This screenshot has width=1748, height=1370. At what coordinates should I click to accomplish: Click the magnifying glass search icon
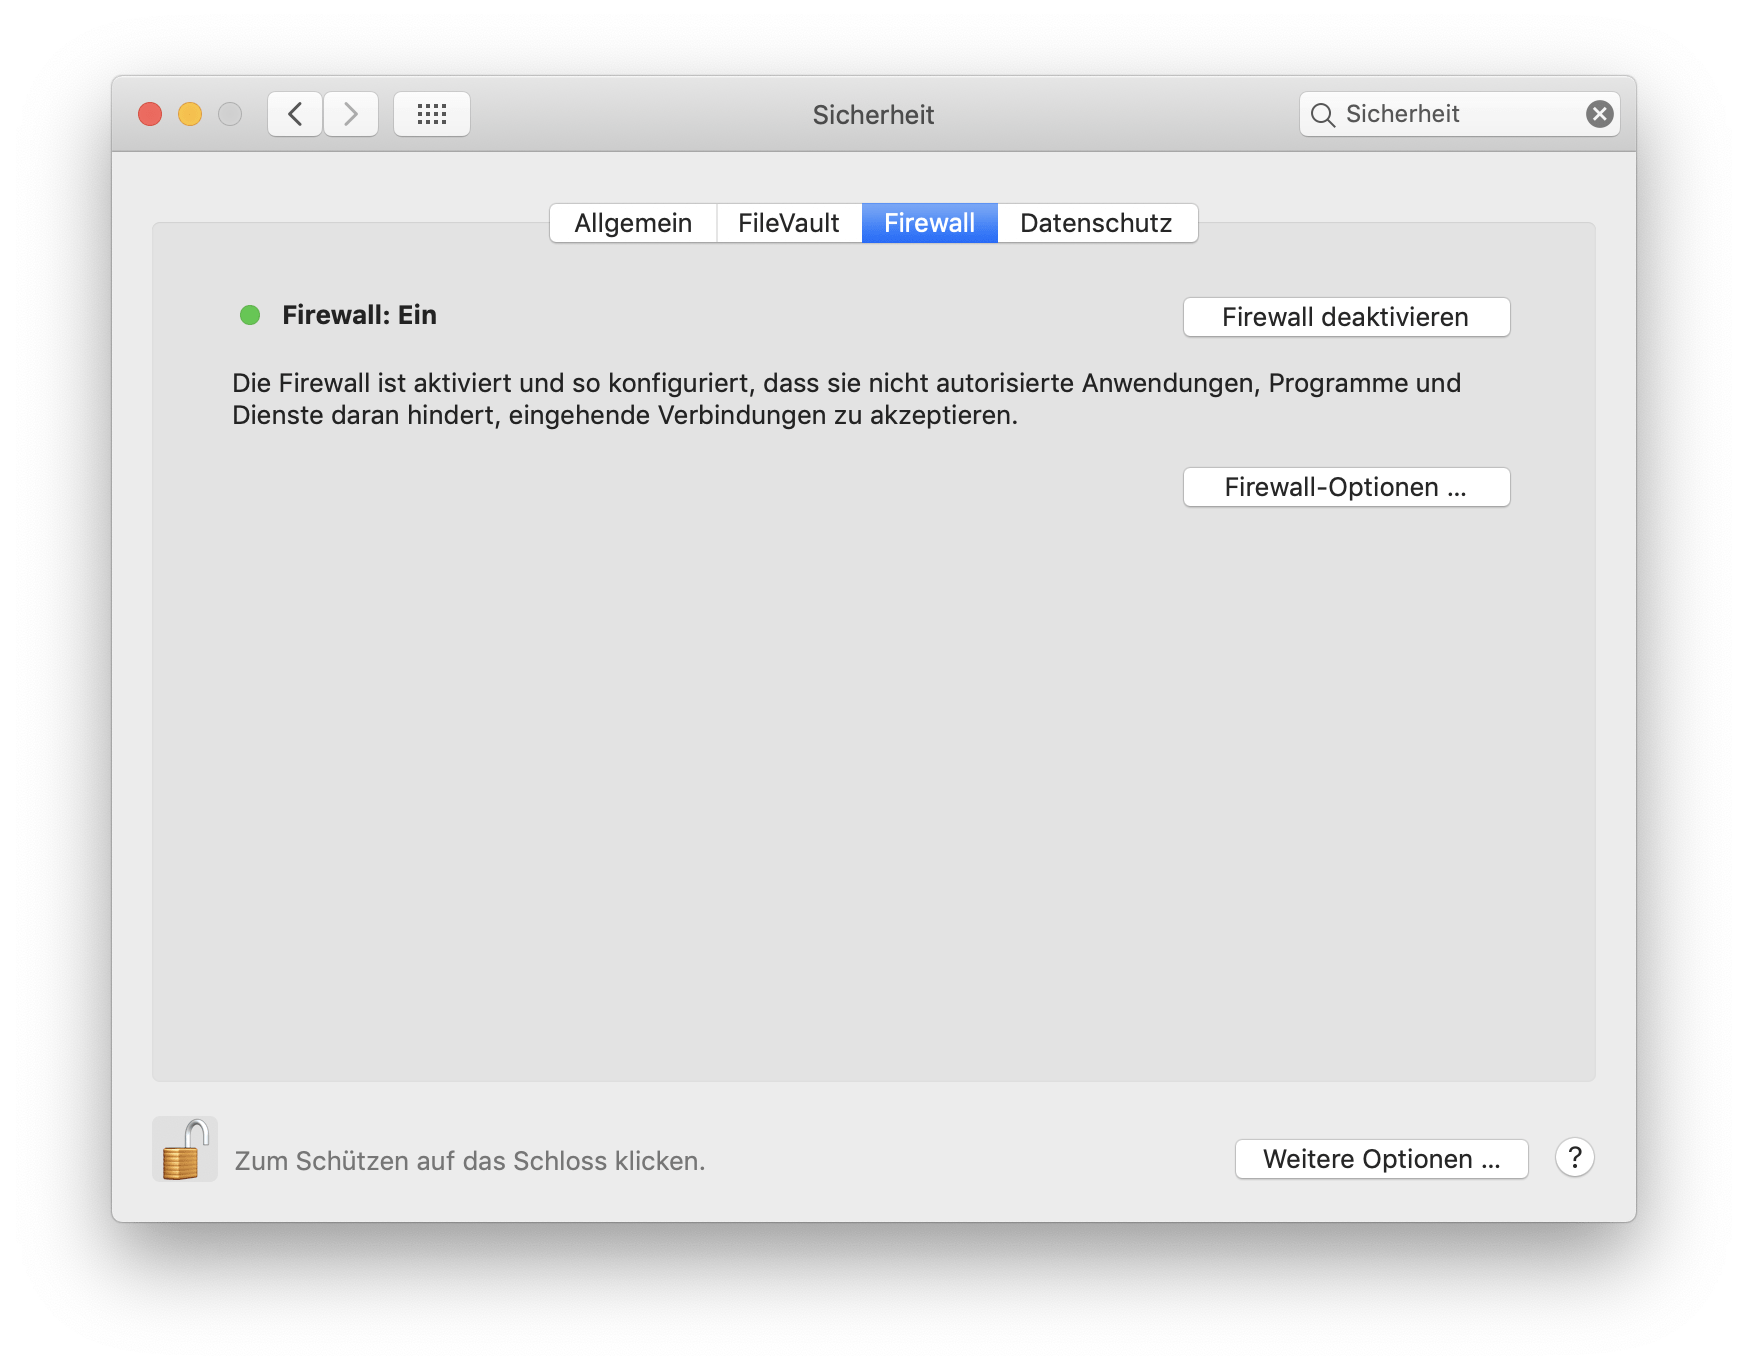1322,115
